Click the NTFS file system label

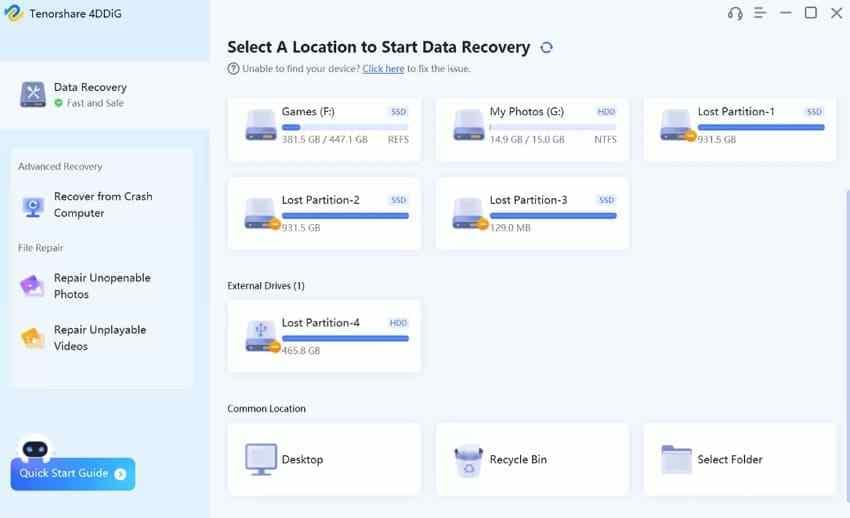coord(605,140)
